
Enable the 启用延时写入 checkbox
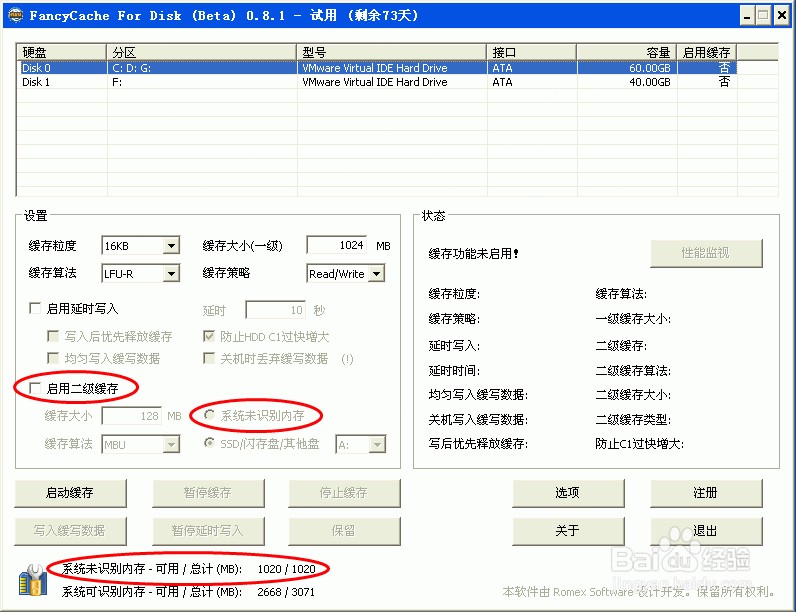pos(35,309)
